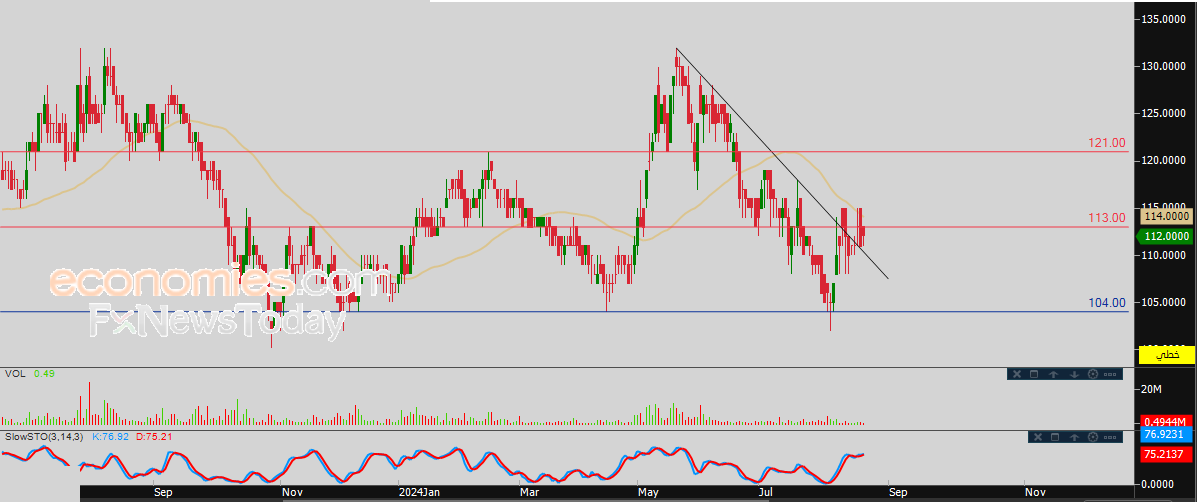Image resolution: width=1197 pixels, height=502 pixels.
Task: Maximize the VOL indicator panel
Action: [1034, 374]
